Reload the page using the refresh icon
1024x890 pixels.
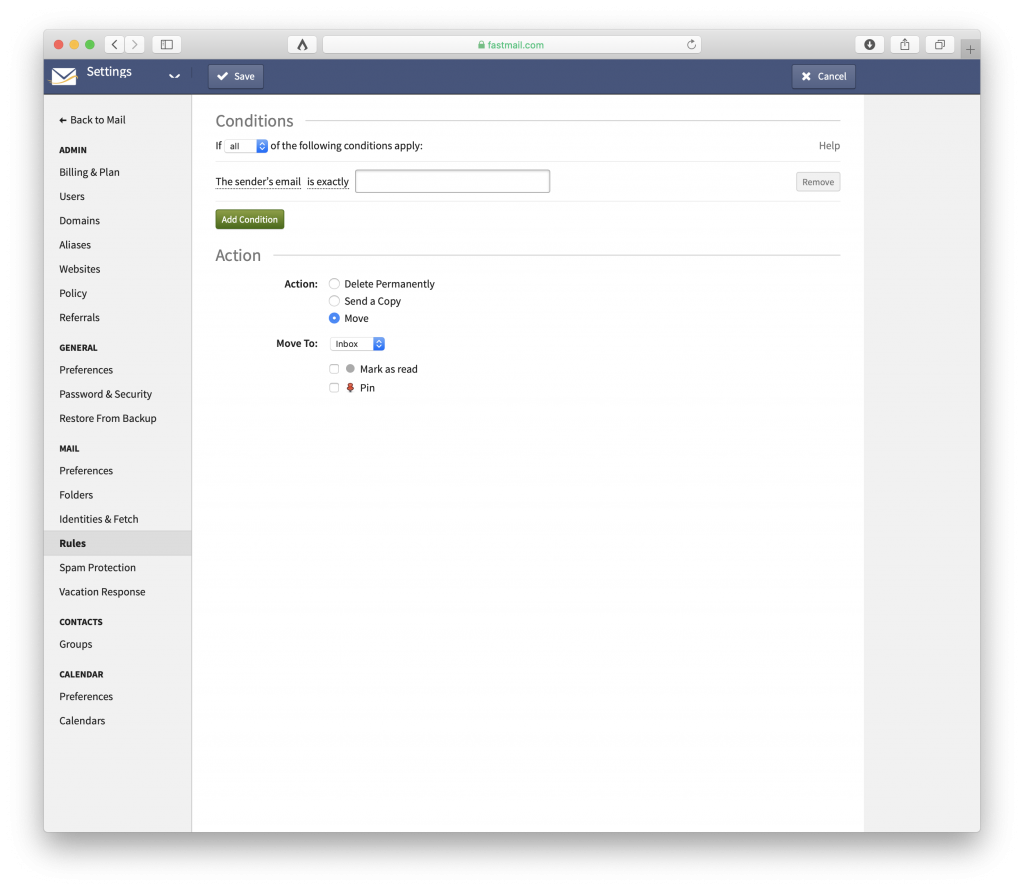click(x=691, y=44)
